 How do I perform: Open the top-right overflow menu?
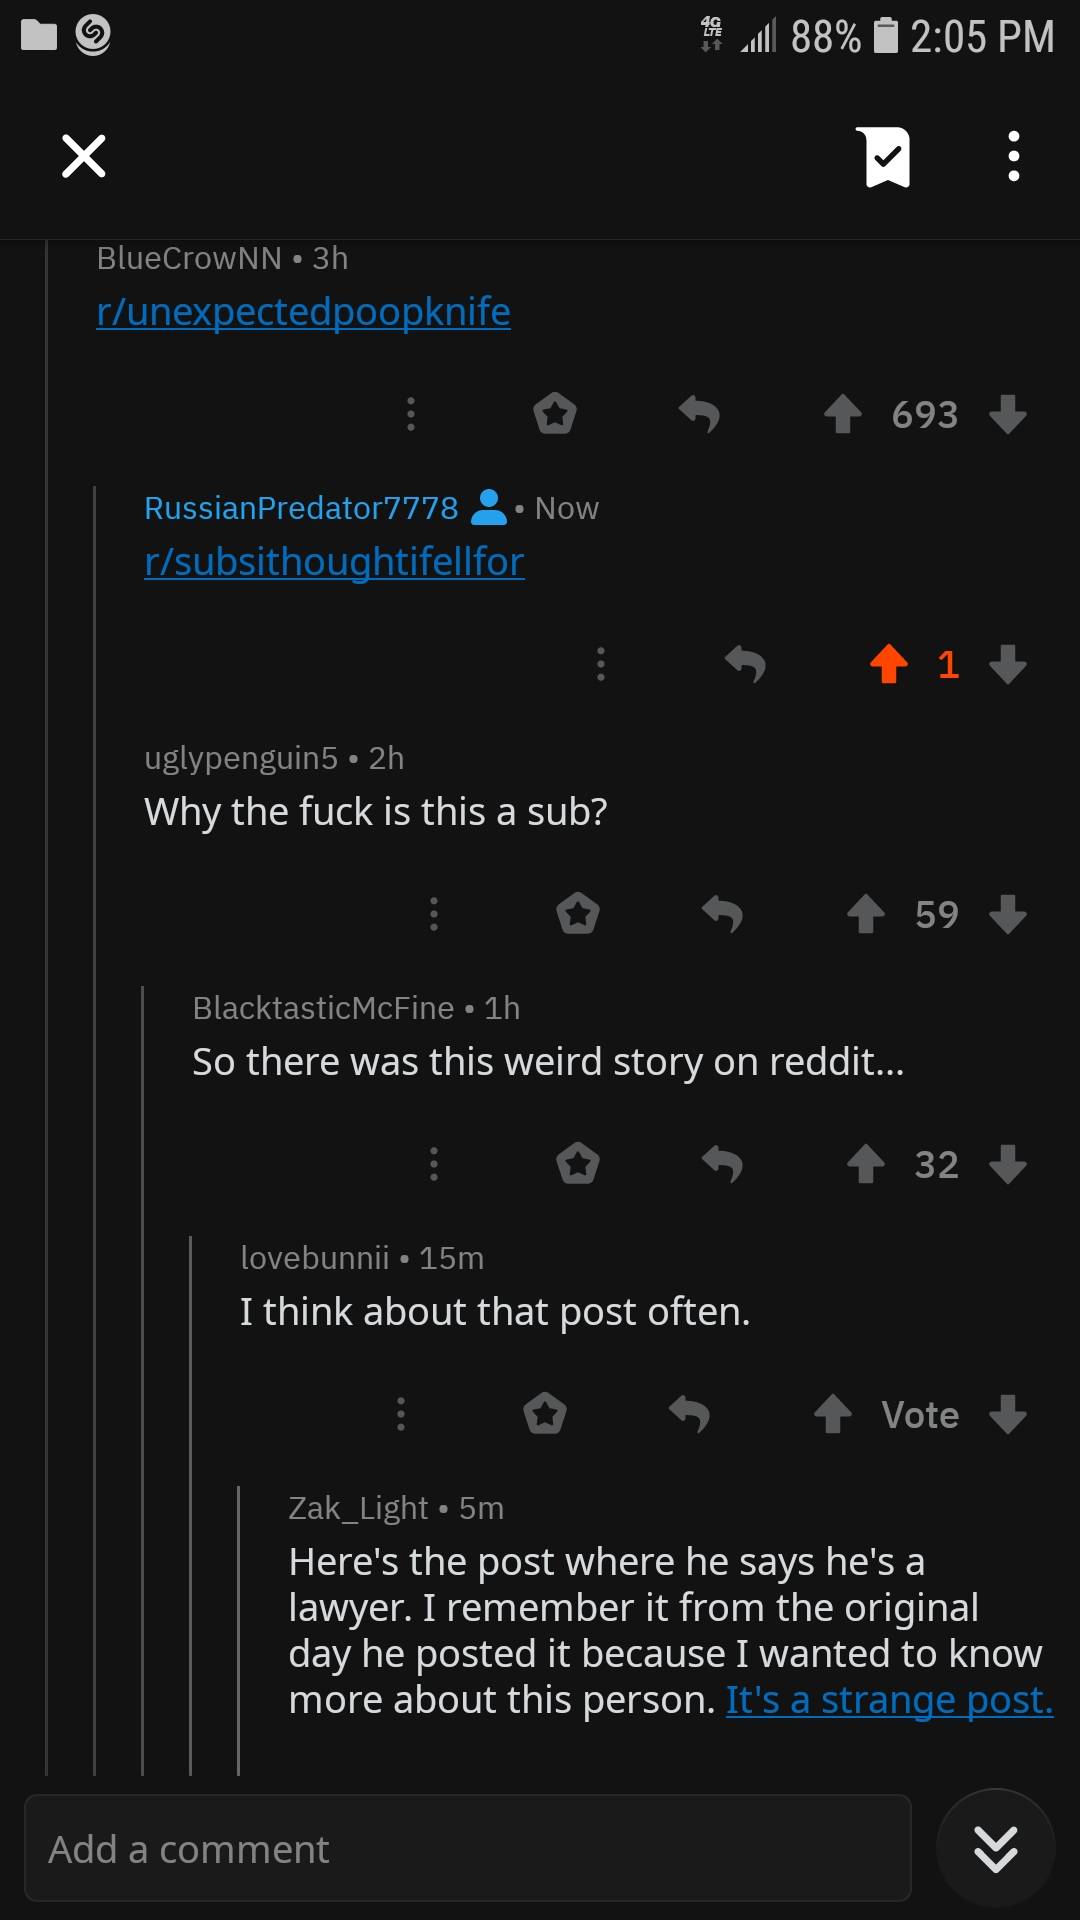(1014, 157)
